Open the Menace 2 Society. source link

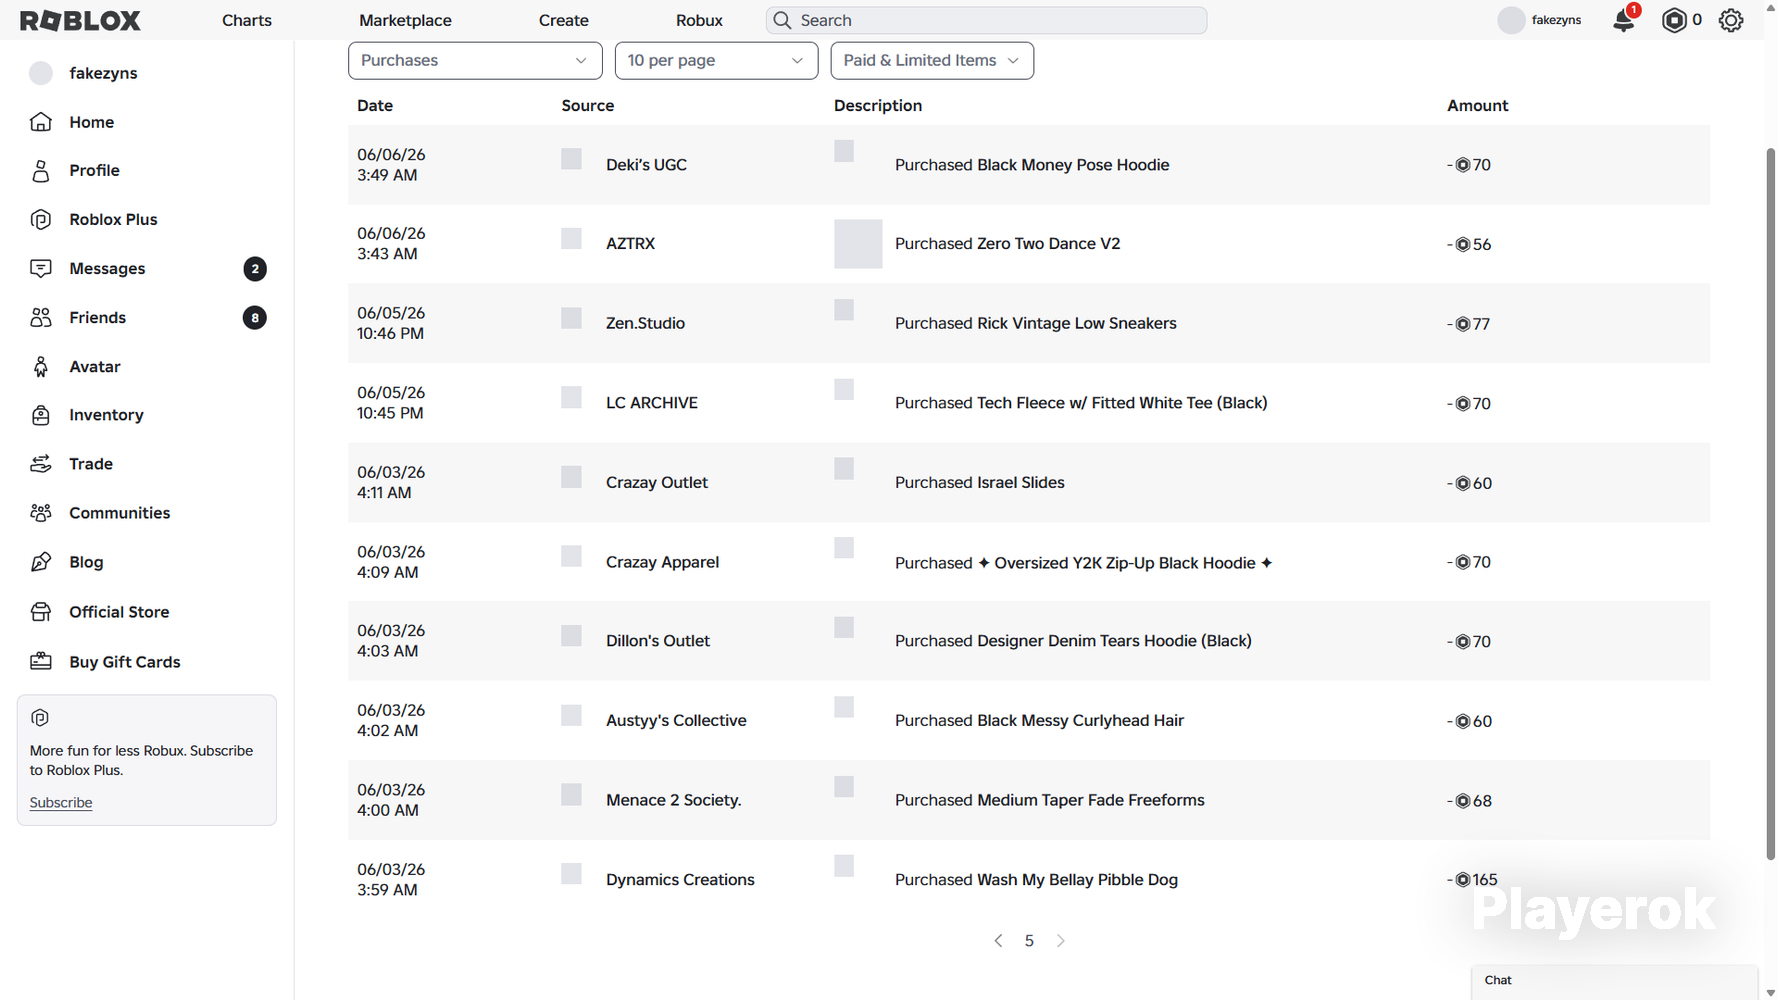point(674,800)
